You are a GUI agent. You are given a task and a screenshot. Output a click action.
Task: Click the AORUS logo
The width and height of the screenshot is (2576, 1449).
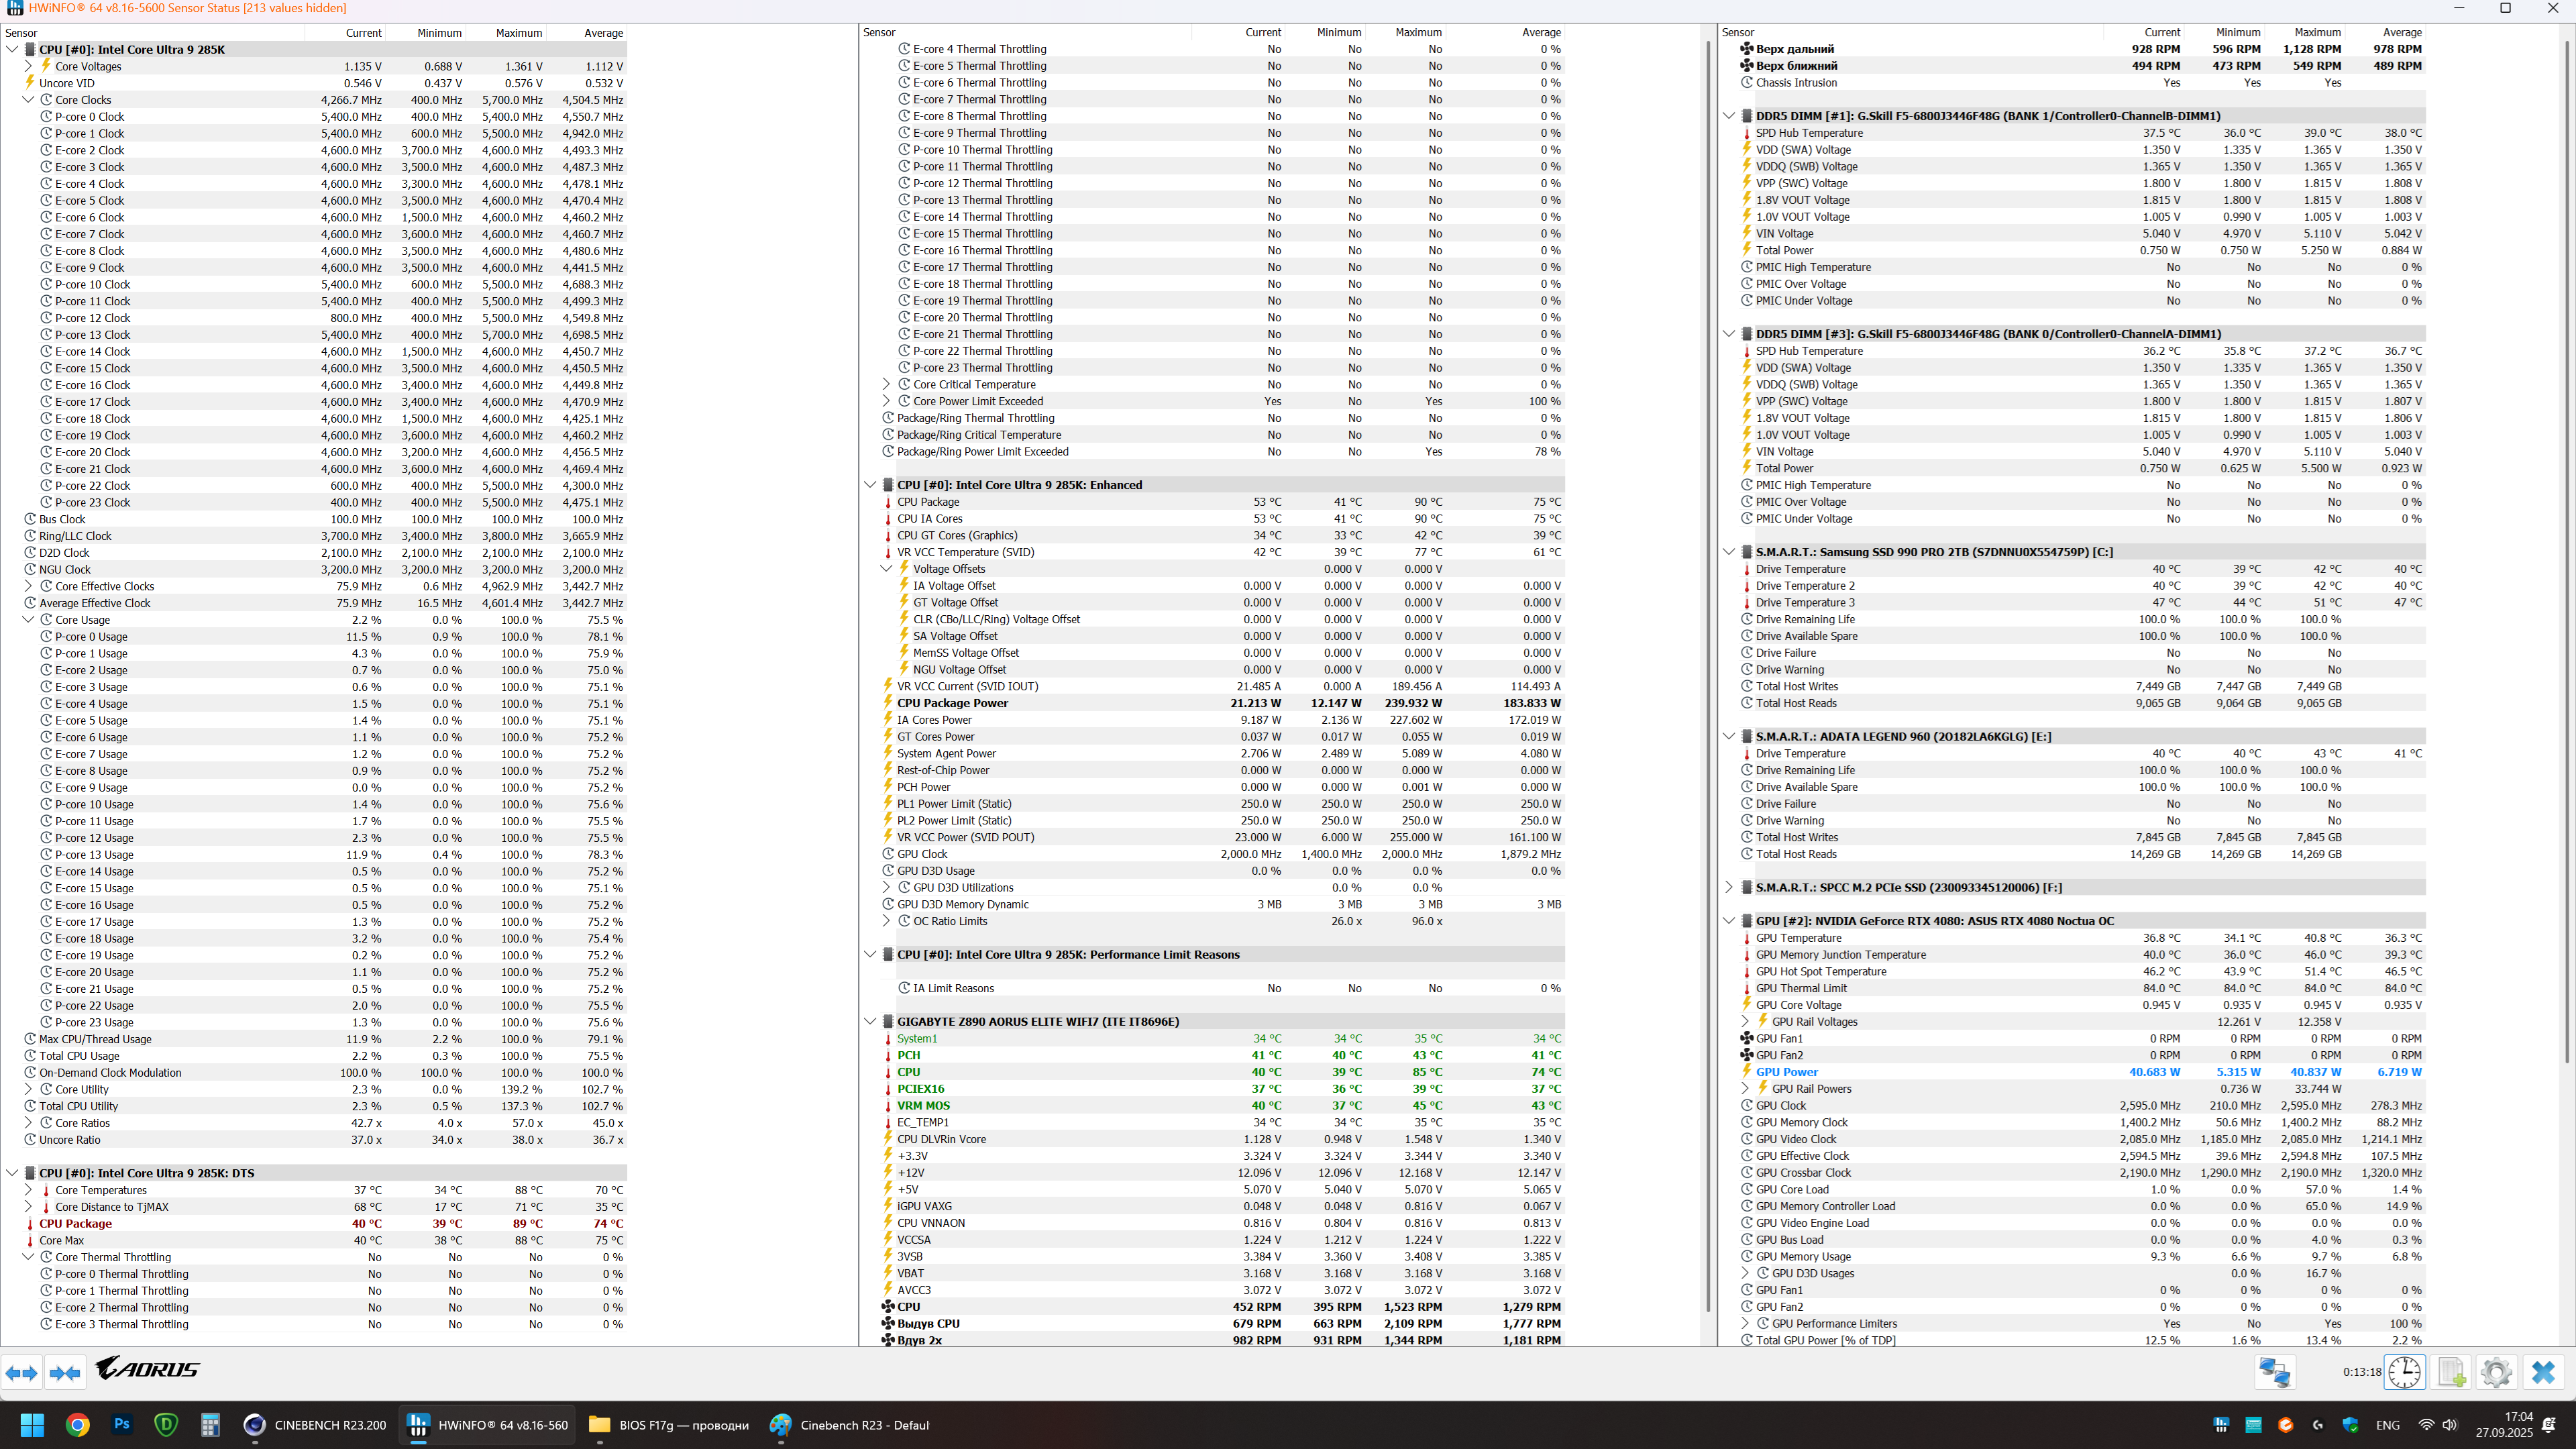[x=148, y=1368]
